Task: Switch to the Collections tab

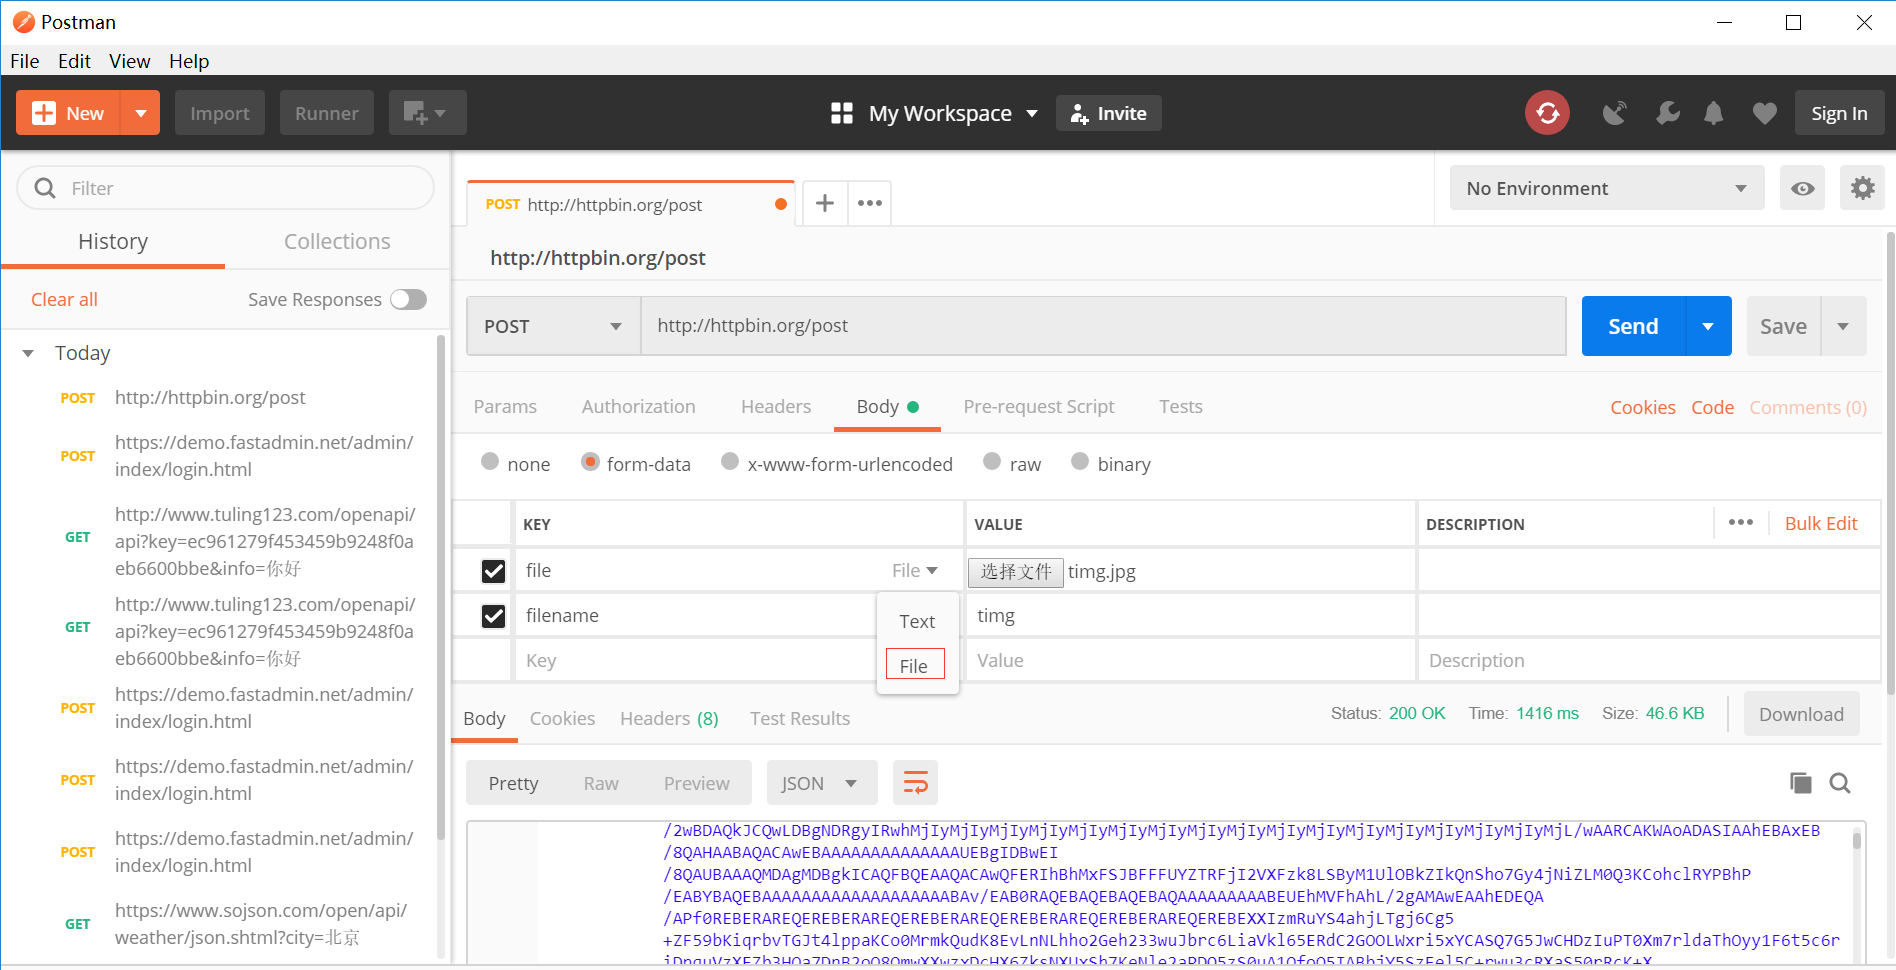Action: 337,241
